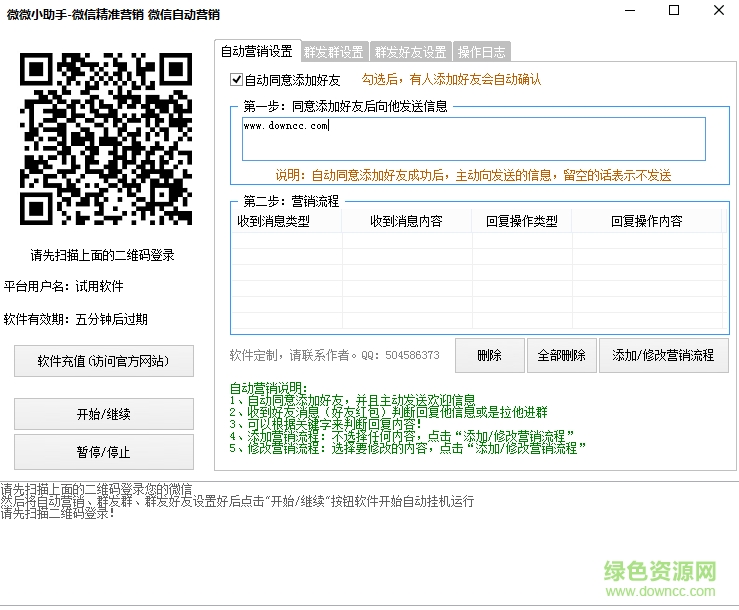Screen dimensions: 739x610
Task: Click the login QR code image
Action: 106,139
